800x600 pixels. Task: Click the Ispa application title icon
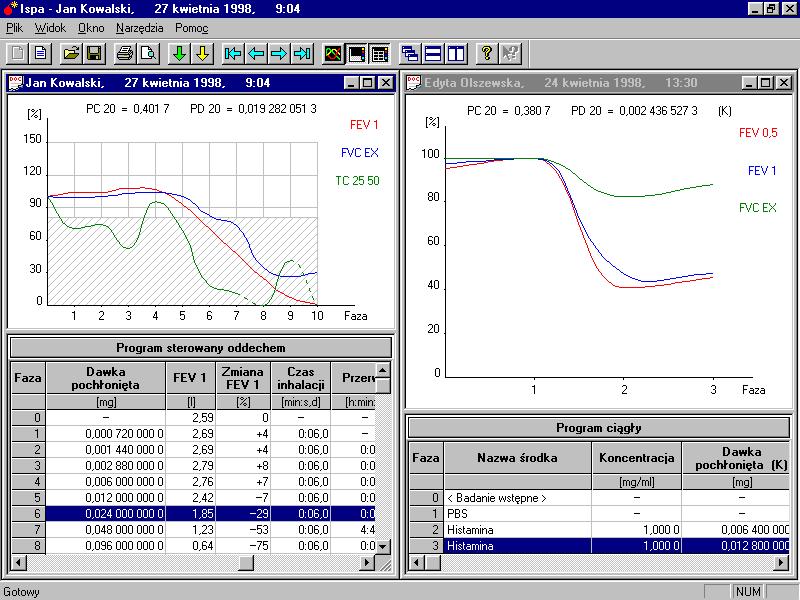coord(10,8)
